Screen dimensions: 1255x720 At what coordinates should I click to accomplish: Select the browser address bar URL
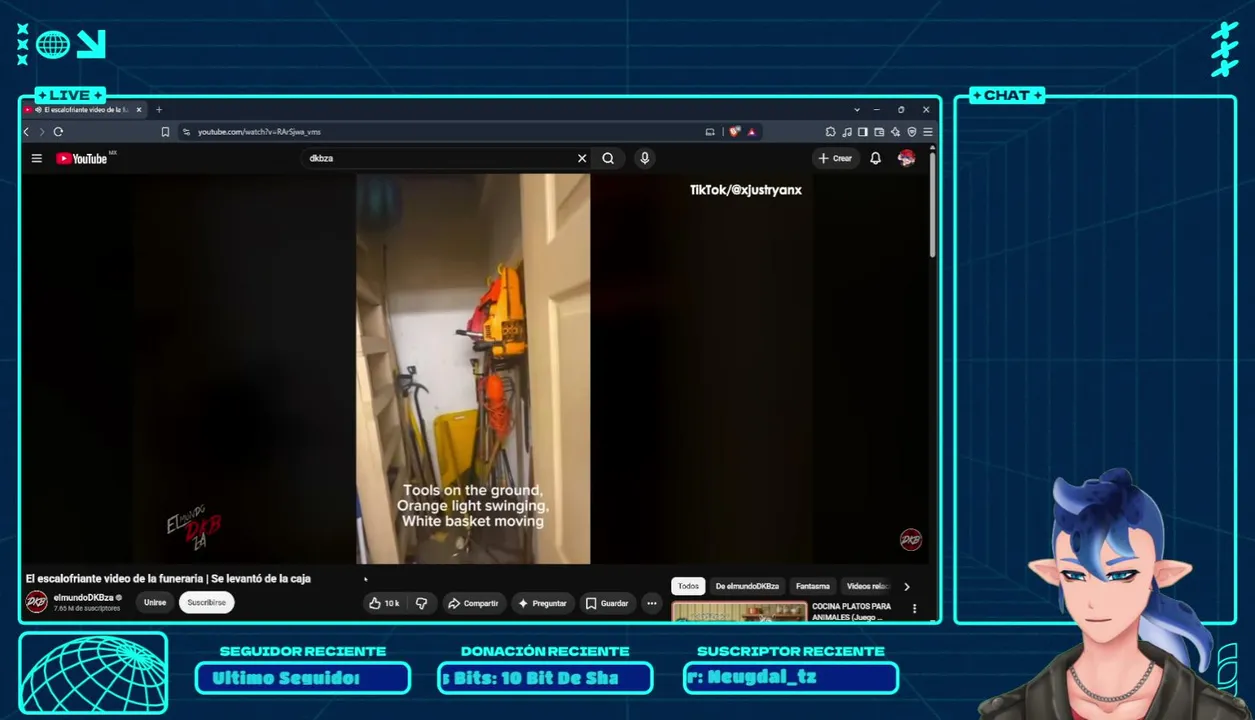click(259, 132)
